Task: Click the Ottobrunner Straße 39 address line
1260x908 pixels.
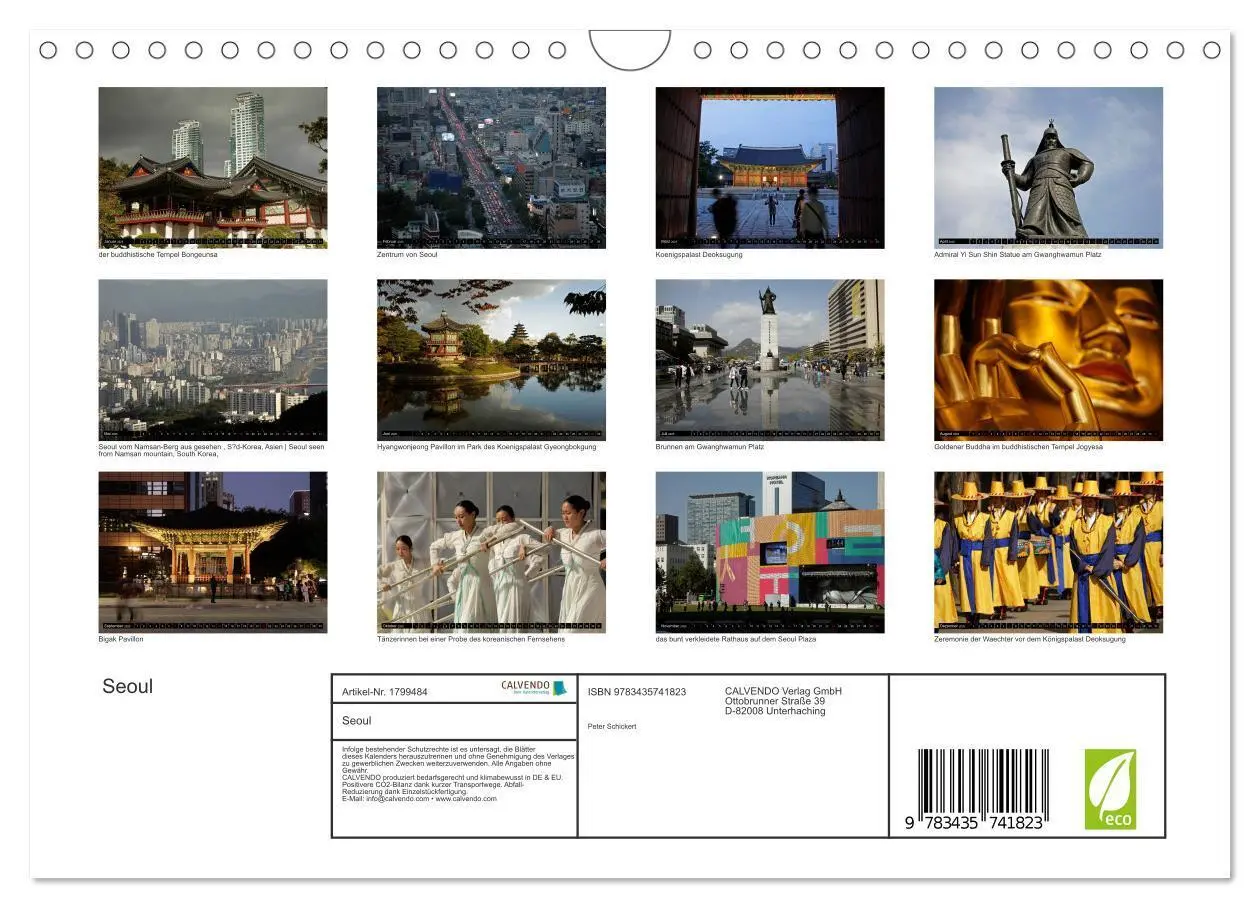Action: (x=775, y=701)
